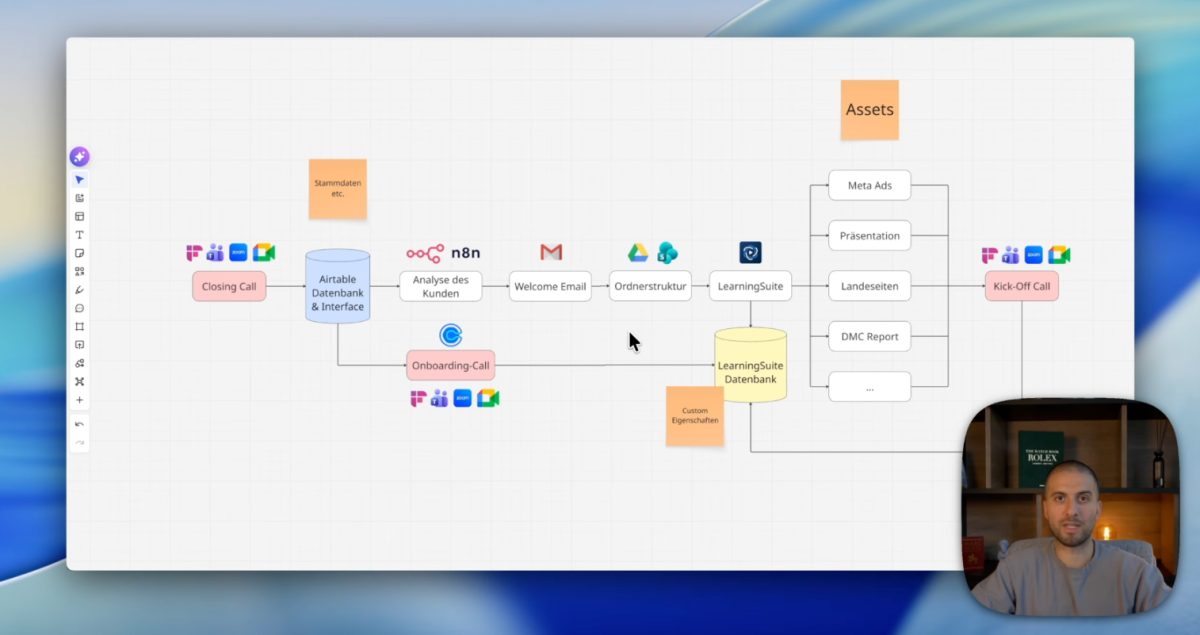1200x635 pixels.
Task: Open the Upload tool
Action: click(79, 344)
